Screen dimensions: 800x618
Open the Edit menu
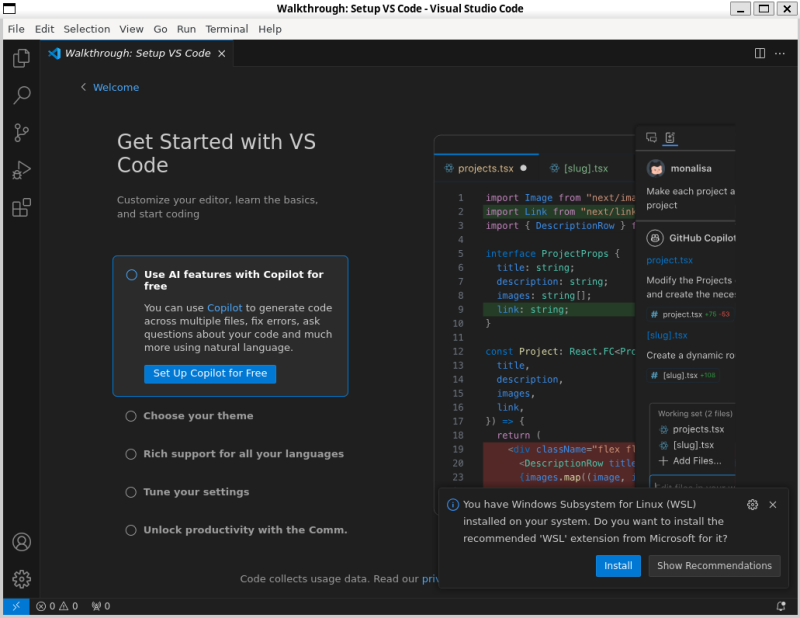tap(44, 29)
